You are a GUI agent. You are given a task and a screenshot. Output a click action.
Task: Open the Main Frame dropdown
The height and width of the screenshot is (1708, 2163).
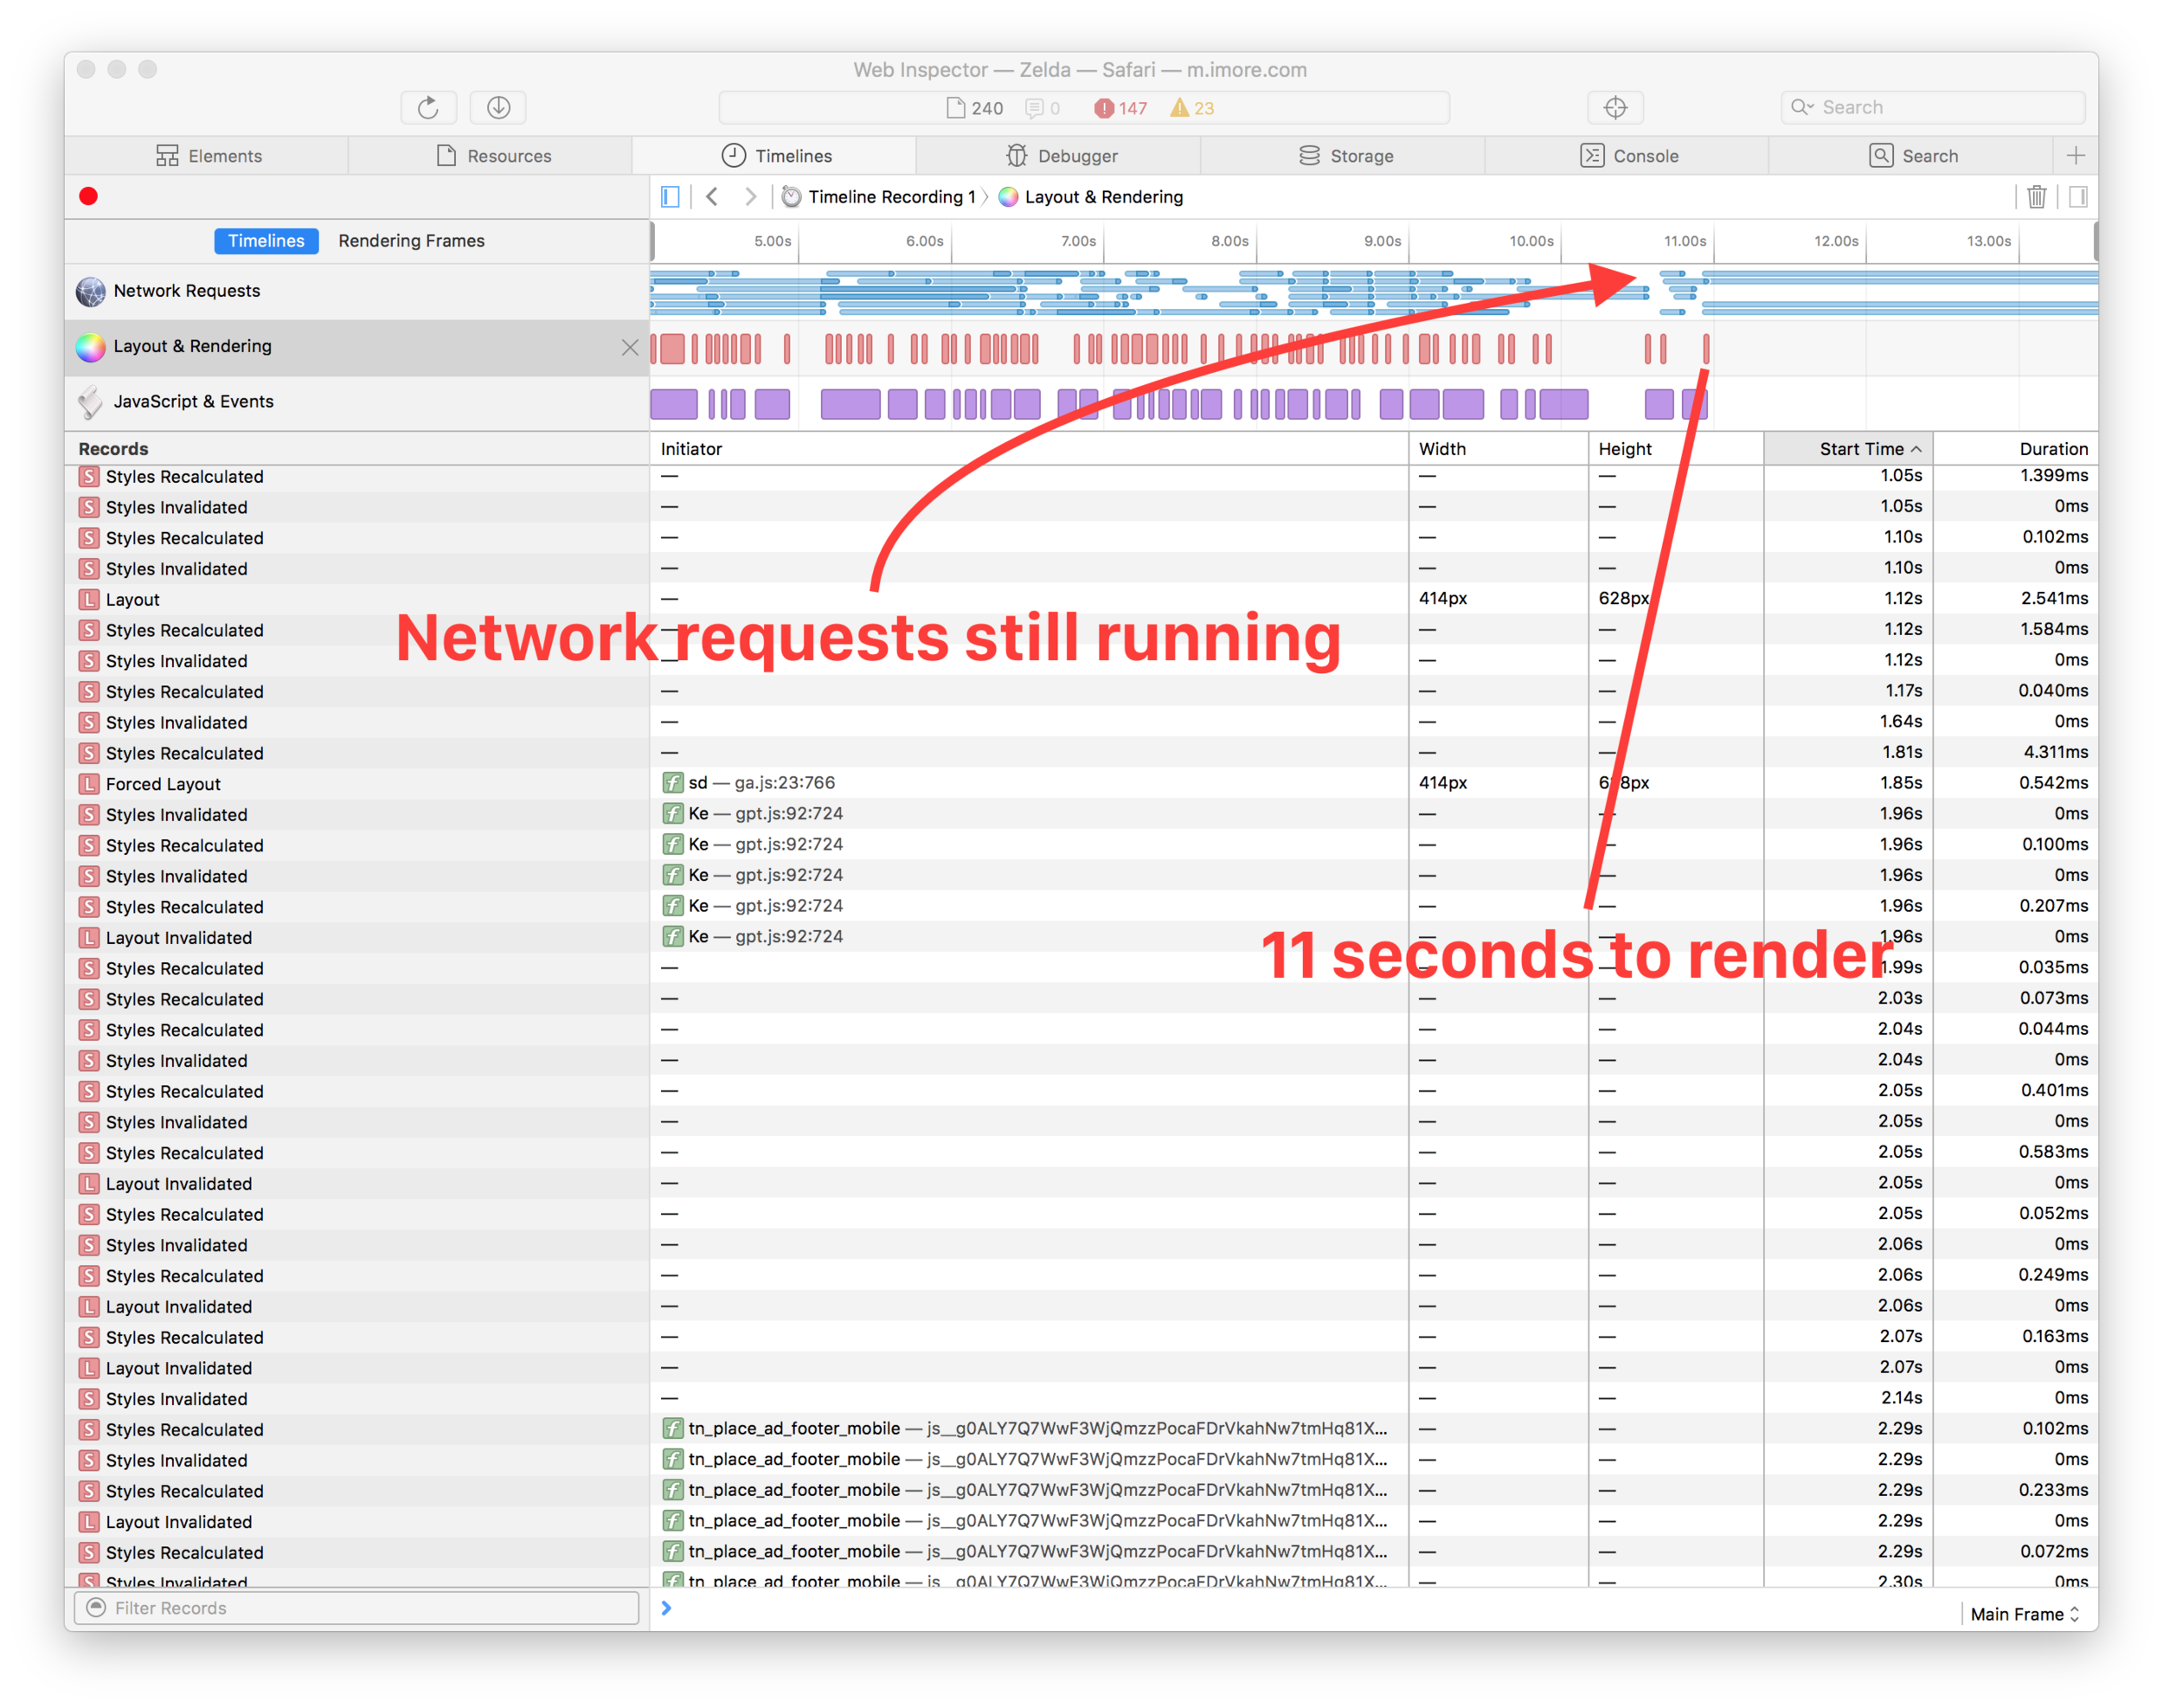pyautogui.click(x=2025, y=1614)
